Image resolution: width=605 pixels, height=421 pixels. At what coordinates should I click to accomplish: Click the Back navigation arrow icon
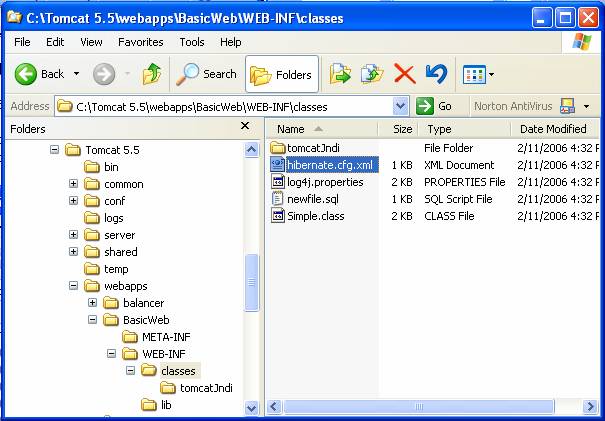coord(27,74)
